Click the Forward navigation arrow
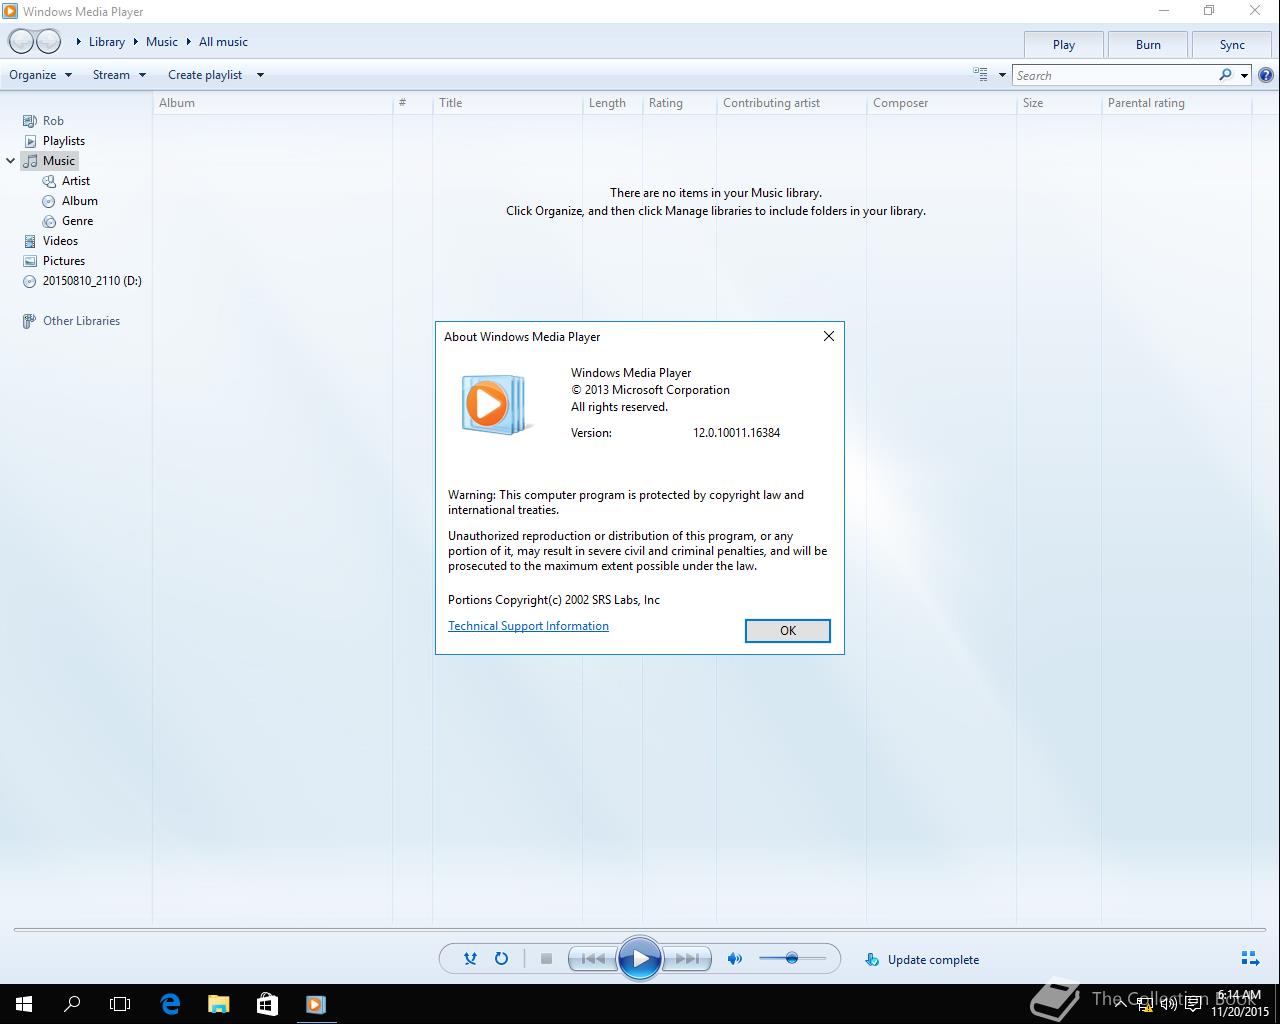This screenshot has width=1280, height=1024. [x=49, y=42]
